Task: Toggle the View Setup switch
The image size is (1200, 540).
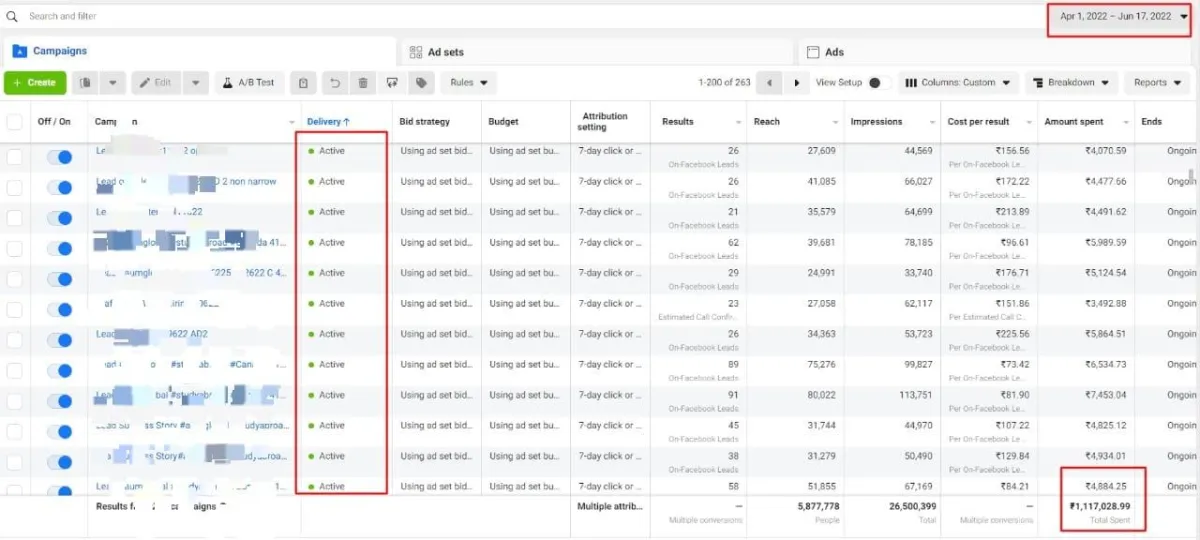Action: pyautogui.click(x=878, y=83)
